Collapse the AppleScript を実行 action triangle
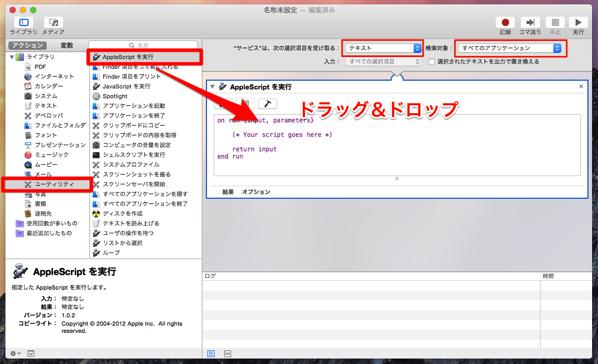This screenshot has width=598, height=364. point(212,87)
